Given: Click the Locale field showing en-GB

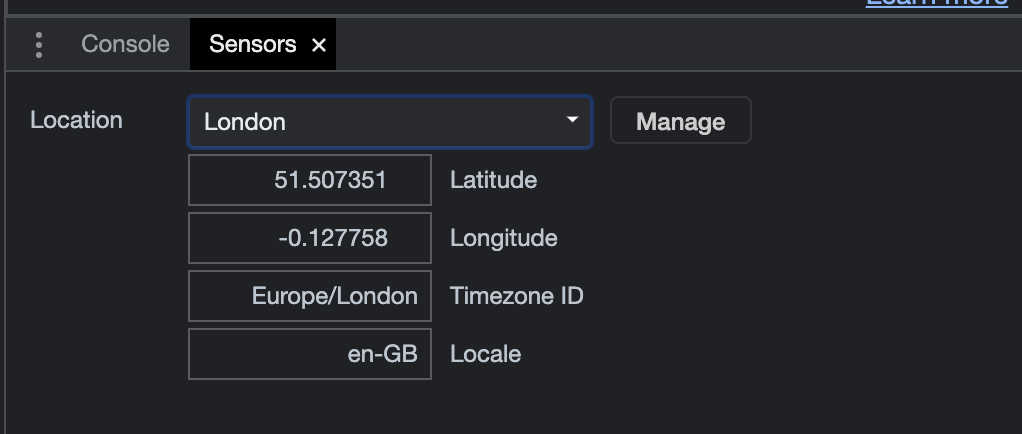Looking at the screenshot, I should click(310, 354).
